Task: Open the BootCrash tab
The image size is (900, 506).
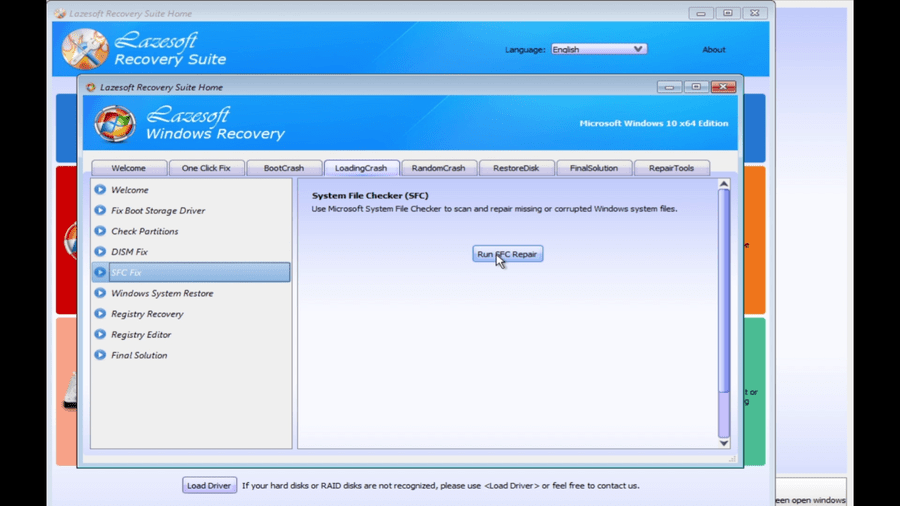Action: pos(284,168)
